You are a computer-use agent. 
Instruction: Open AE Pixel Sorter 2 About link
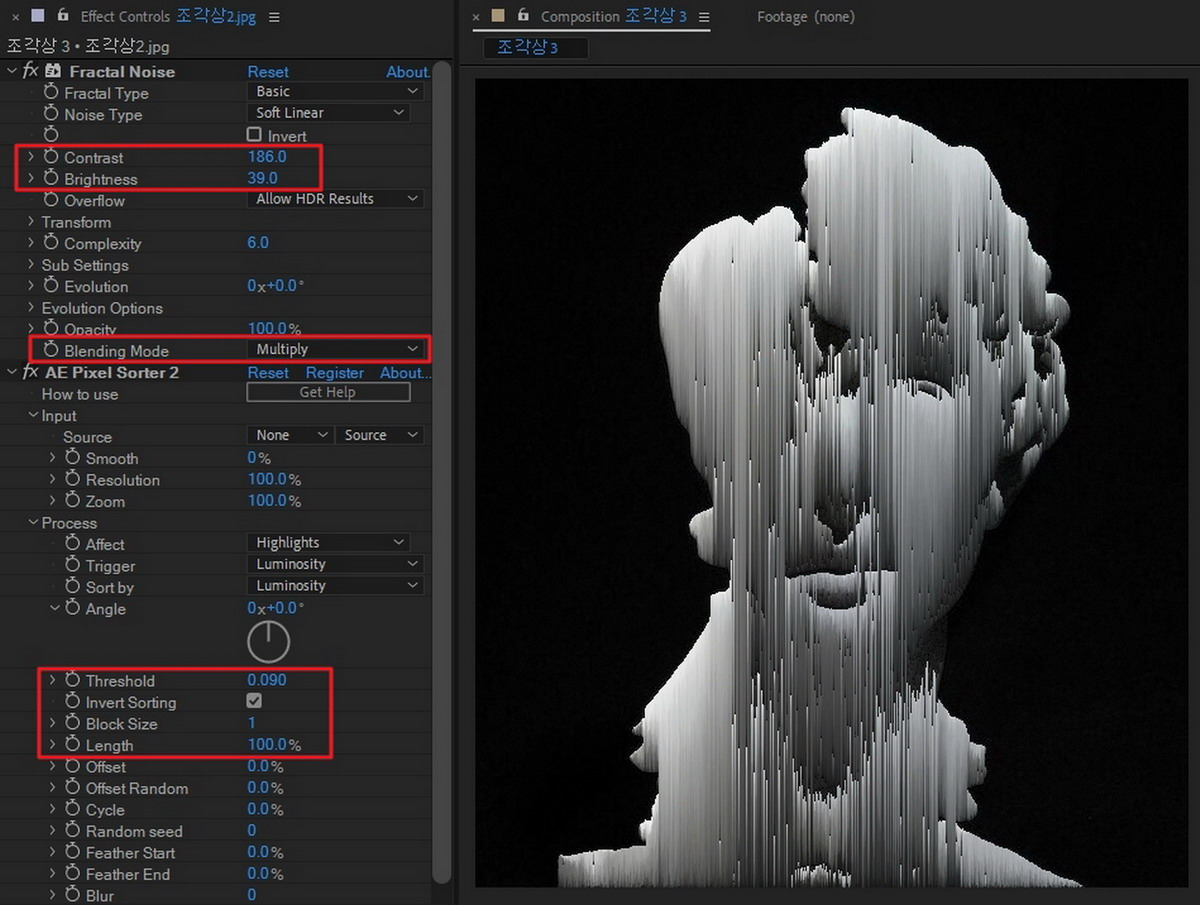[x=405, y=373]
